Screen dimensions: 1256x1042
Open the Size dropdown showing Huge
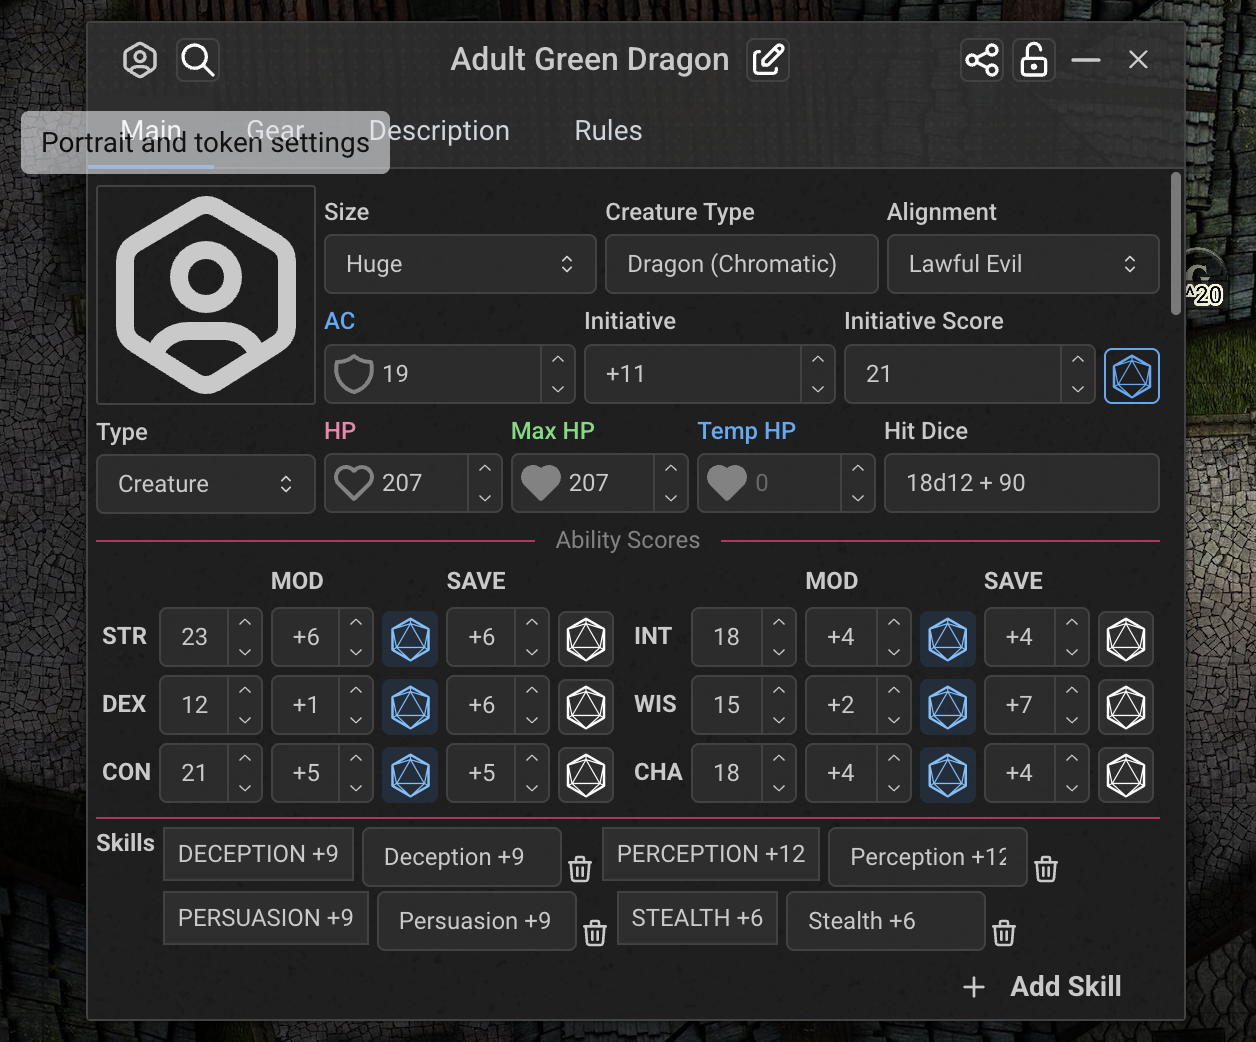tap(460, 264)
